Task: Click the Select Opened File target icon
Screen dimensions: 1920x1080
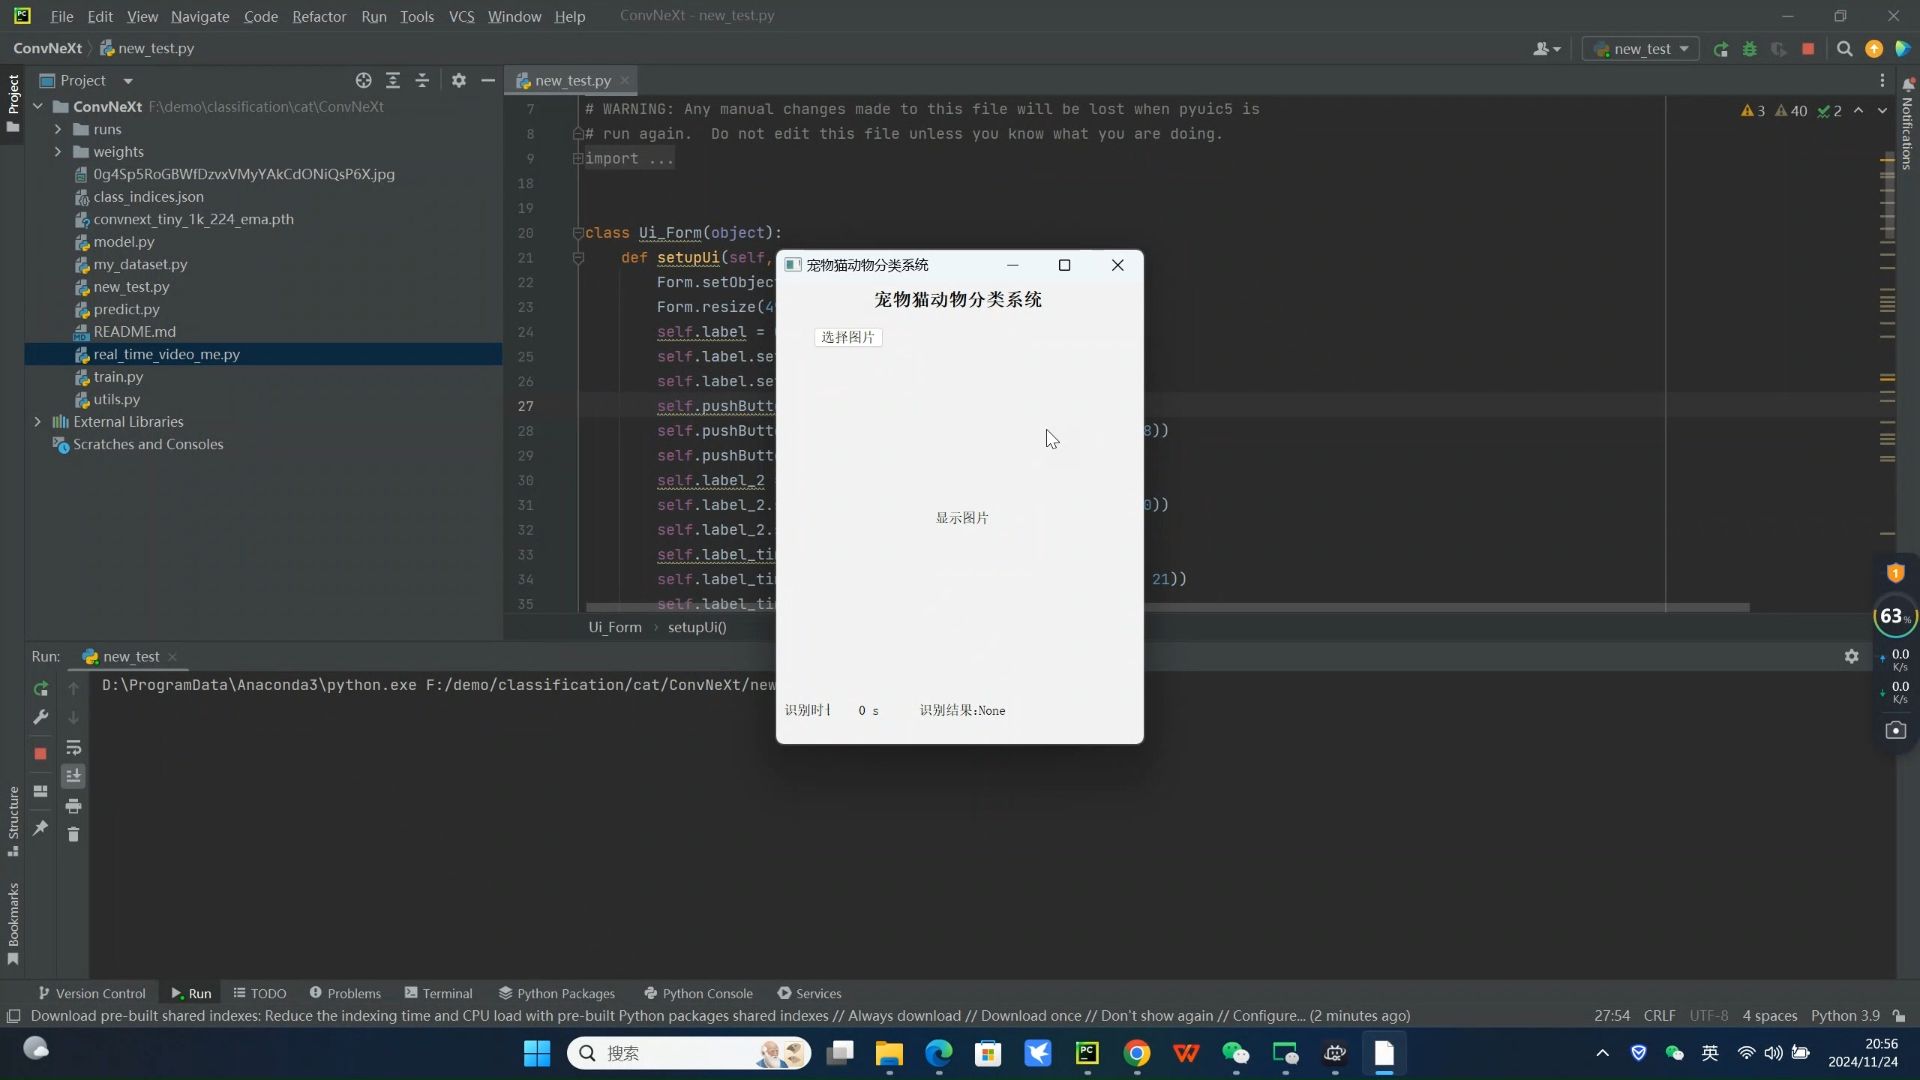Action: click(363, 80)
